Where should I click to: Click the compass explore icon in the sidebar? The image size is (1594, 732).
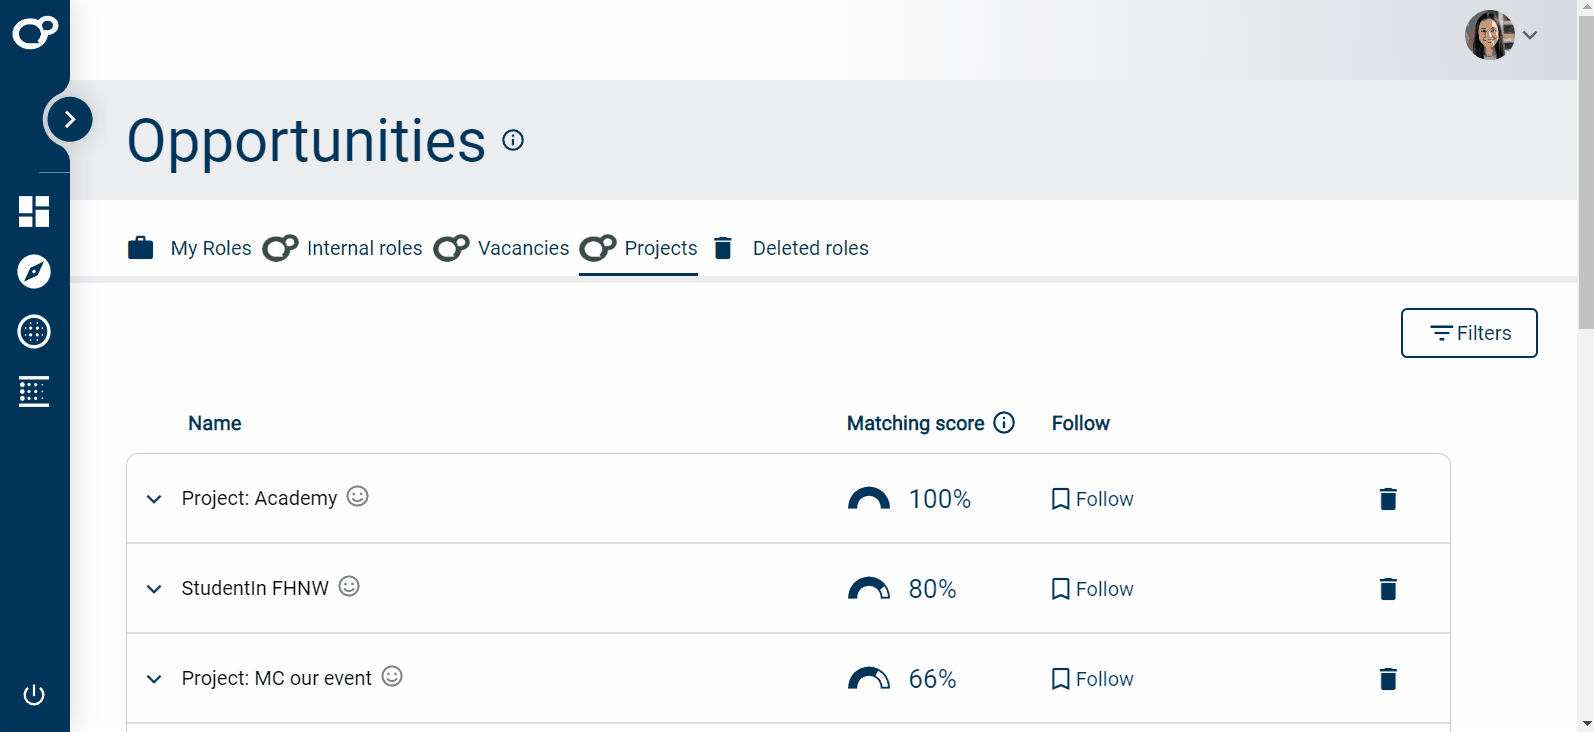(34, 272)
